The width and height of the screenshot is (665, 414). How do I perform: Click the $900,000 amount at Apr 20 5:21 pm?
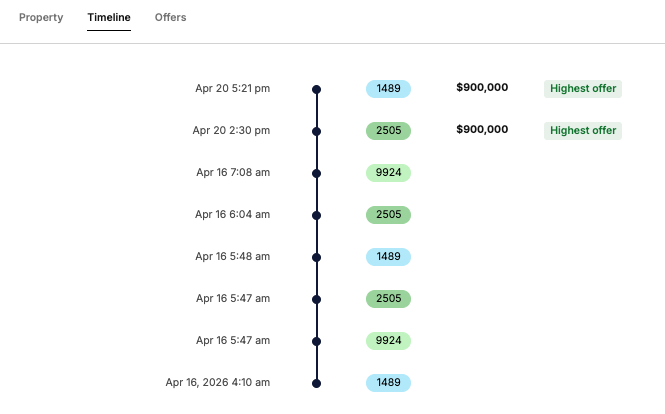click(x=482, y=88)
